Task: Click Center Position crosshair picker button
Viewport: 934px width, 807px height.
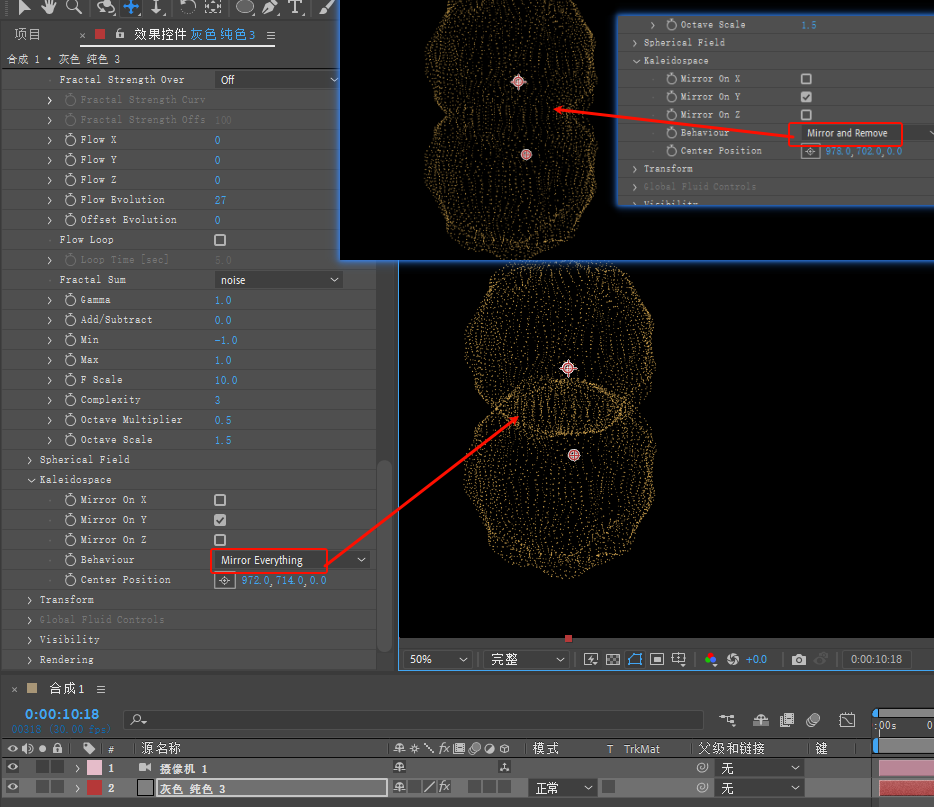Action: pyautogui.click(x=225, y=580)
